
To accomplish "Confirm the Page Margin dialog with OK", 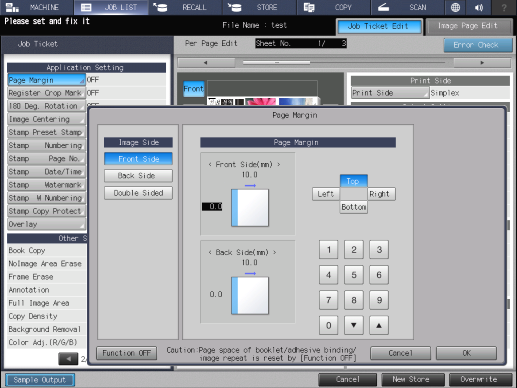I will (x=466, y=353).
